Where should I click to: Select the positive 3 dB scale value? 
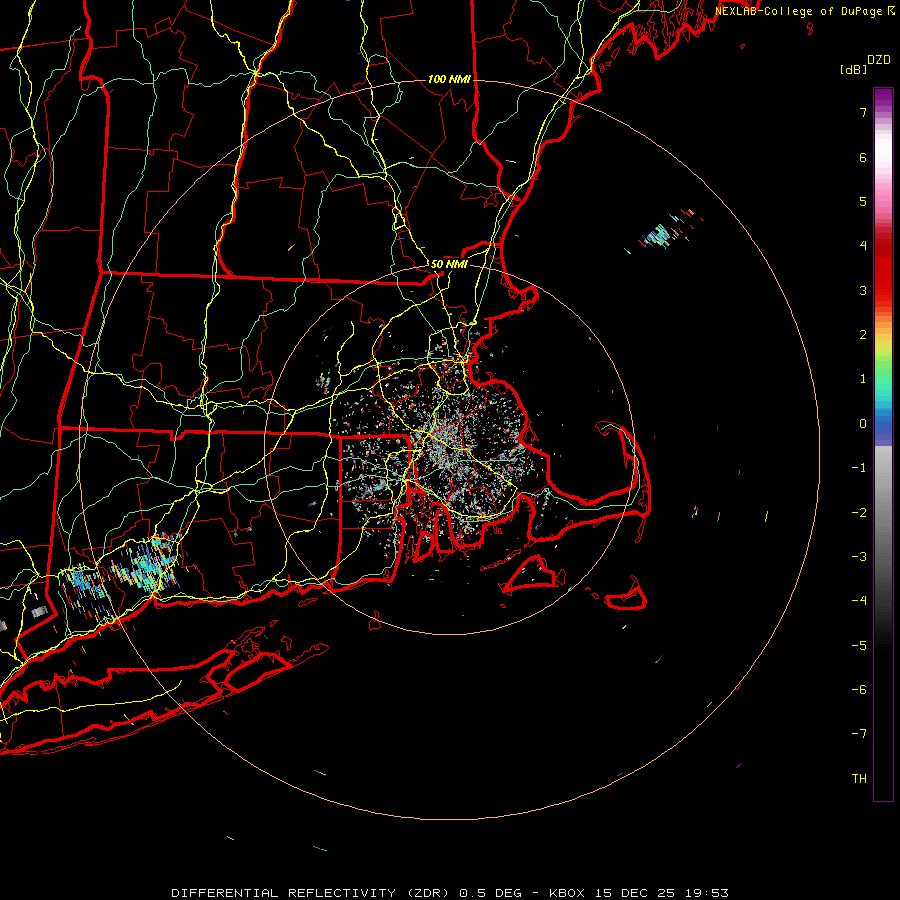click(x=863, y=290)
